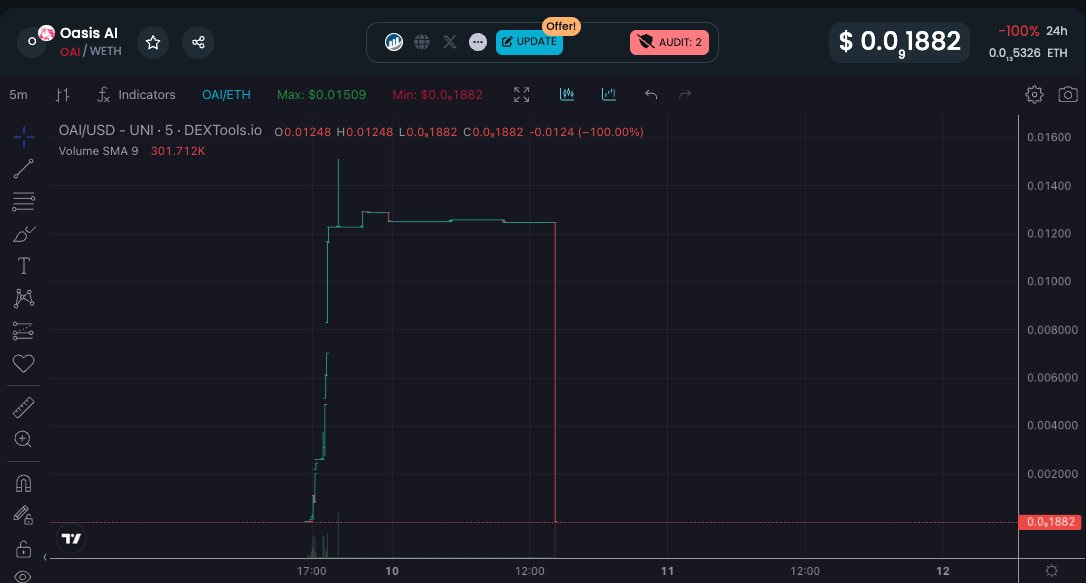Click the 0.01000 price axis label

(x=1049, y=281)
